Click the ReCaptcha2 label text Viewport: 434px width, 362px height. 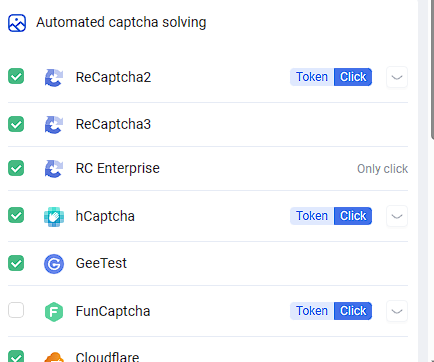113,77
